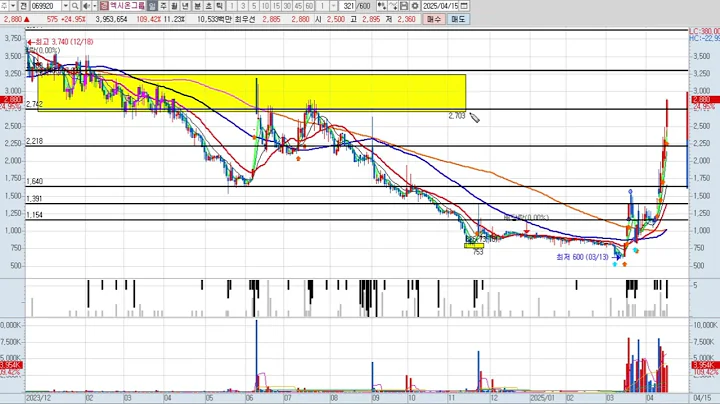Click the red 전 info icon before 엑시온그룹
Viewport: 720px width, 404px height.
[104, 6]
